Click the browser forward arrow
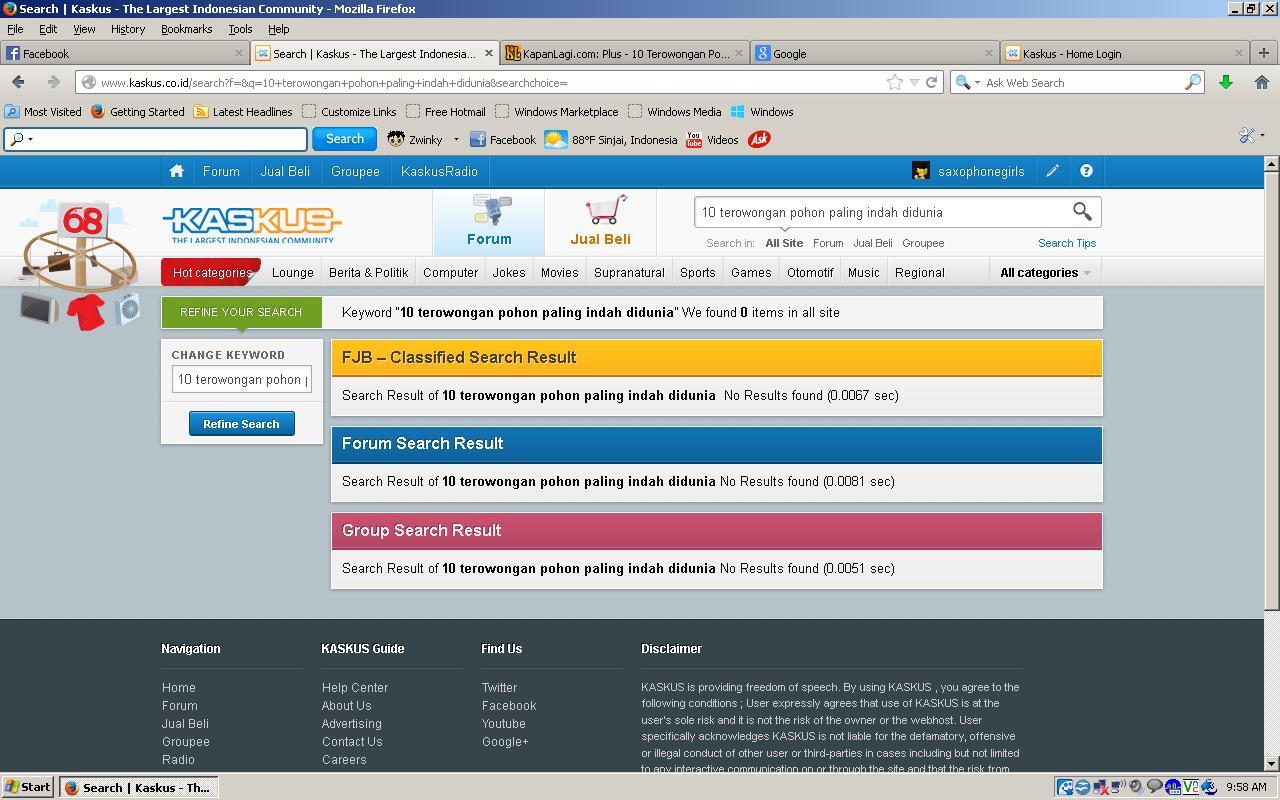This screenshot has height=800, width=1280. 53,82
